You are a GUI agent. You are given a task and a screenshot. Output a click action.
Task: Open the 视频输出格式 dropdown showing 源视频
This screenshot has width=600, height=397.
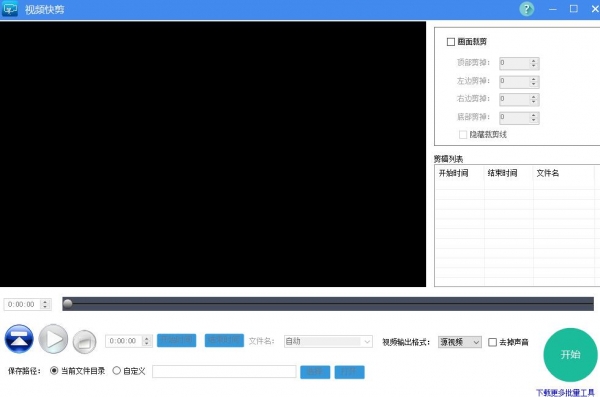coord(460,342)
